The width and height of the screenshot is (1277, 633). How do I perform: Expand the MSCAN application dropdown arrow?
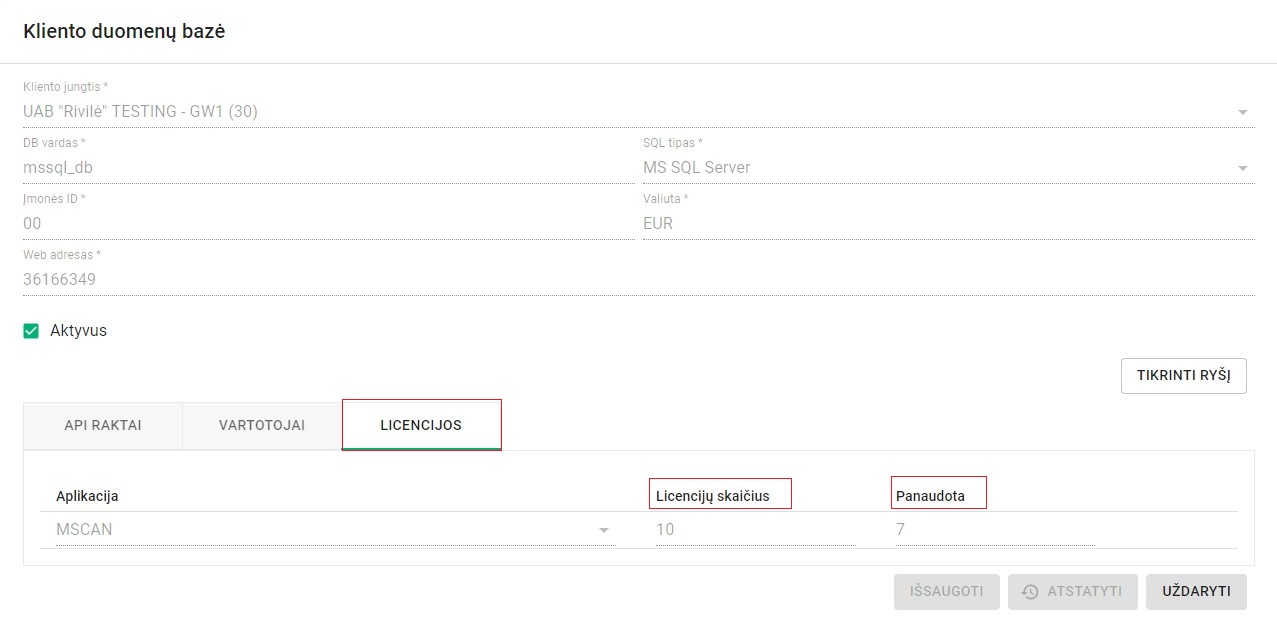(x=604, y=530)
